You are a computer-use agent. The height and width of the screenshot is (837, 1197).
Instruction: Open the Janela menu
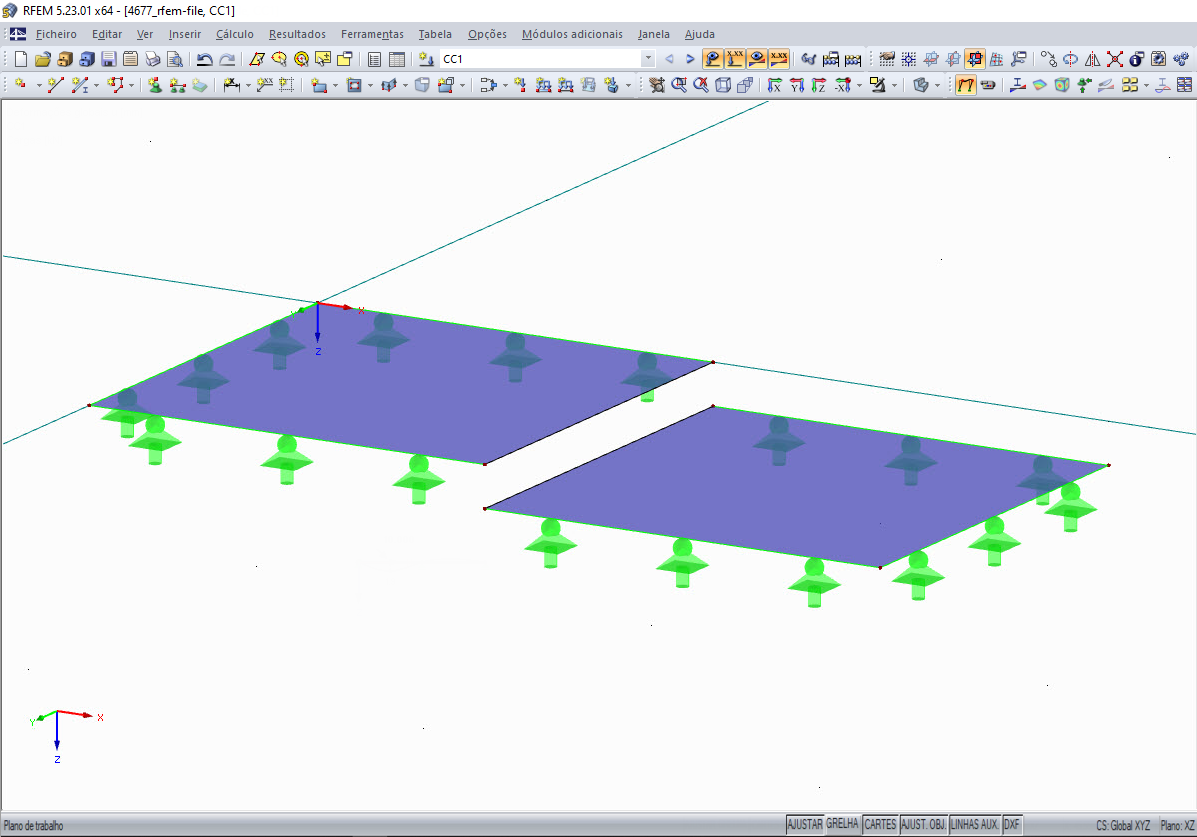click(x=653, y=34)
